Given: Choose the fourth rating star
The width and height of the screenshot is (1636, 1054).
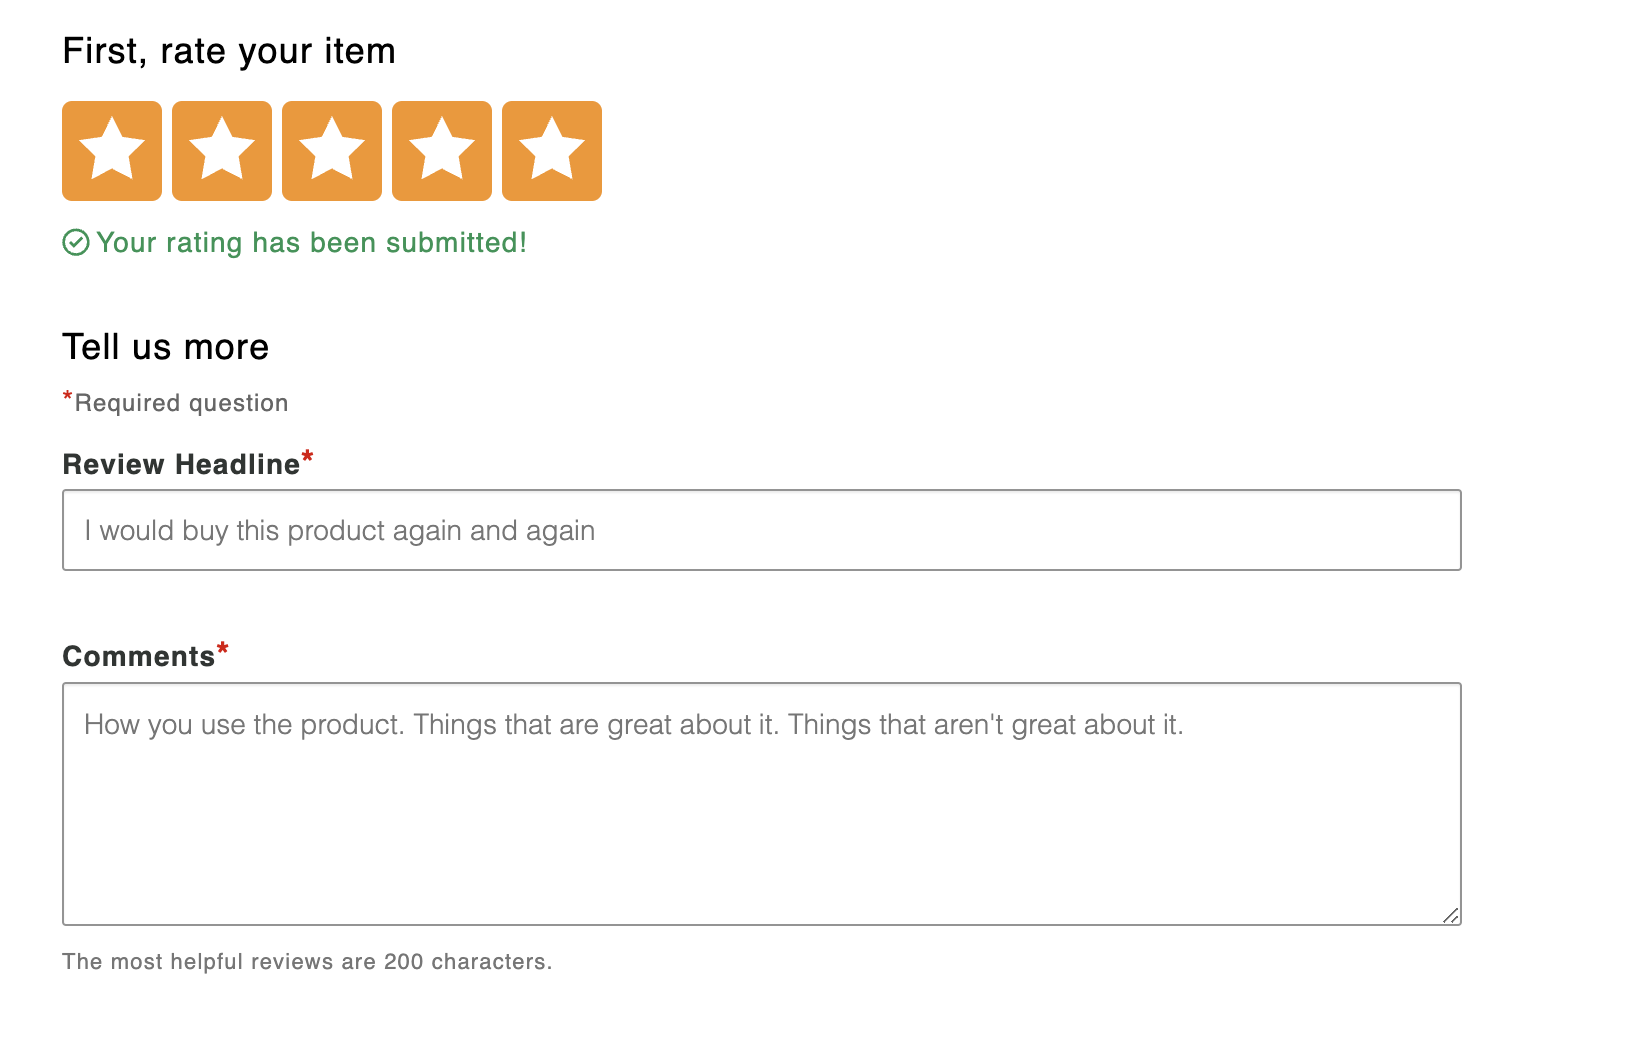Looking at the screenshot, I should [x=442, y=151].
